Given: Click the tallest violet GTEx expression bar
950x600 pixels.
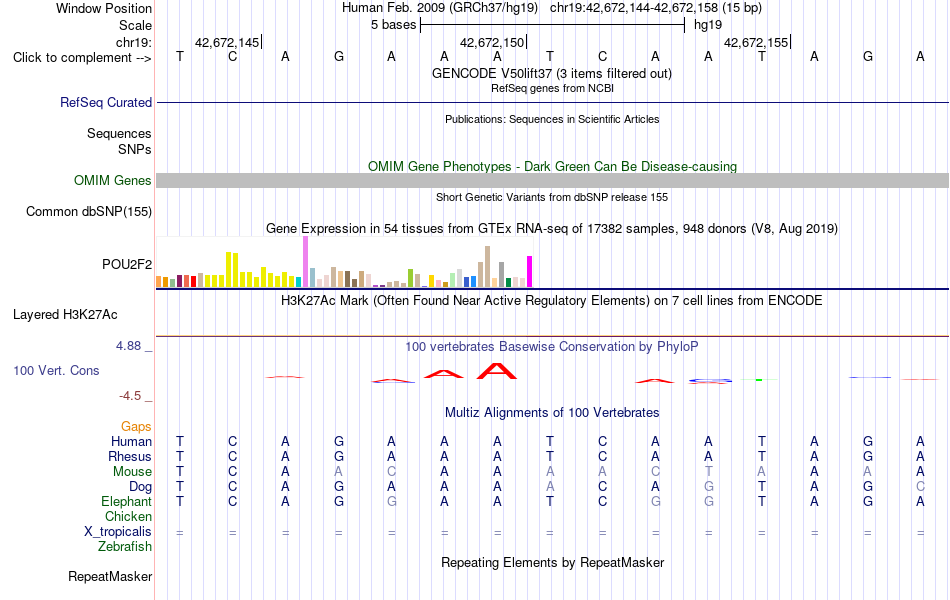Looking at the screenshot, I should click(x=305, y=262).
